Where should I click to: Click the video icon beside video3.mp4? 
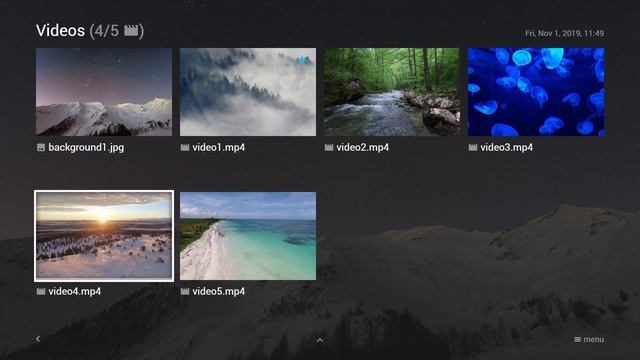coord(473,147)
